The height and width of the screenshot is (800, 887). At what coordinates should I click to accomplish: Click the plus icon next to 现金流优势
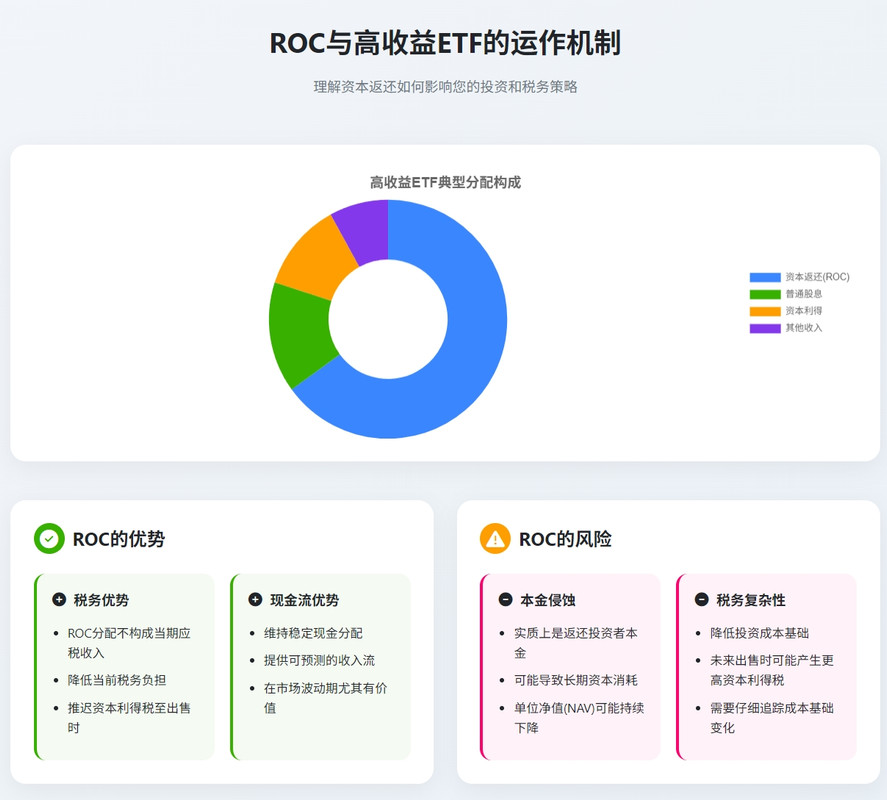click(x=255, y=599)
